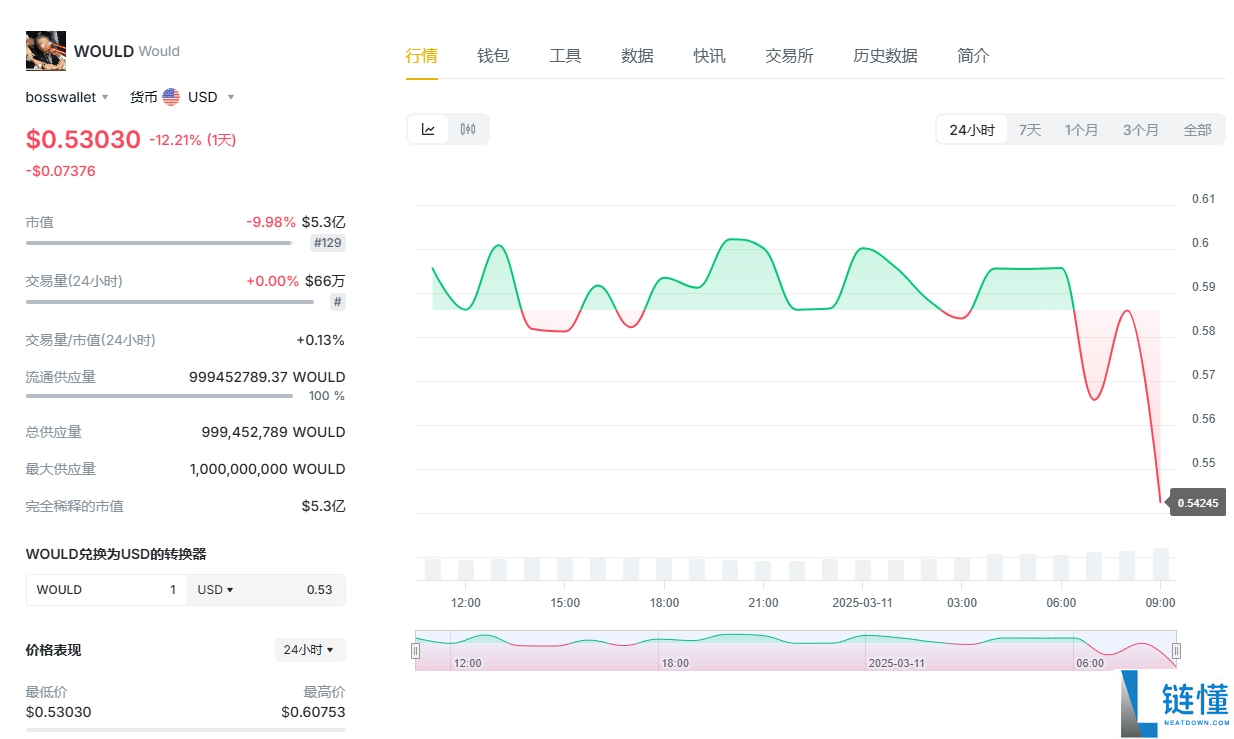This screenshot has width=1234, height=739.
Task: Click the $0.53030 price text
Action: [x=83, y=139]
